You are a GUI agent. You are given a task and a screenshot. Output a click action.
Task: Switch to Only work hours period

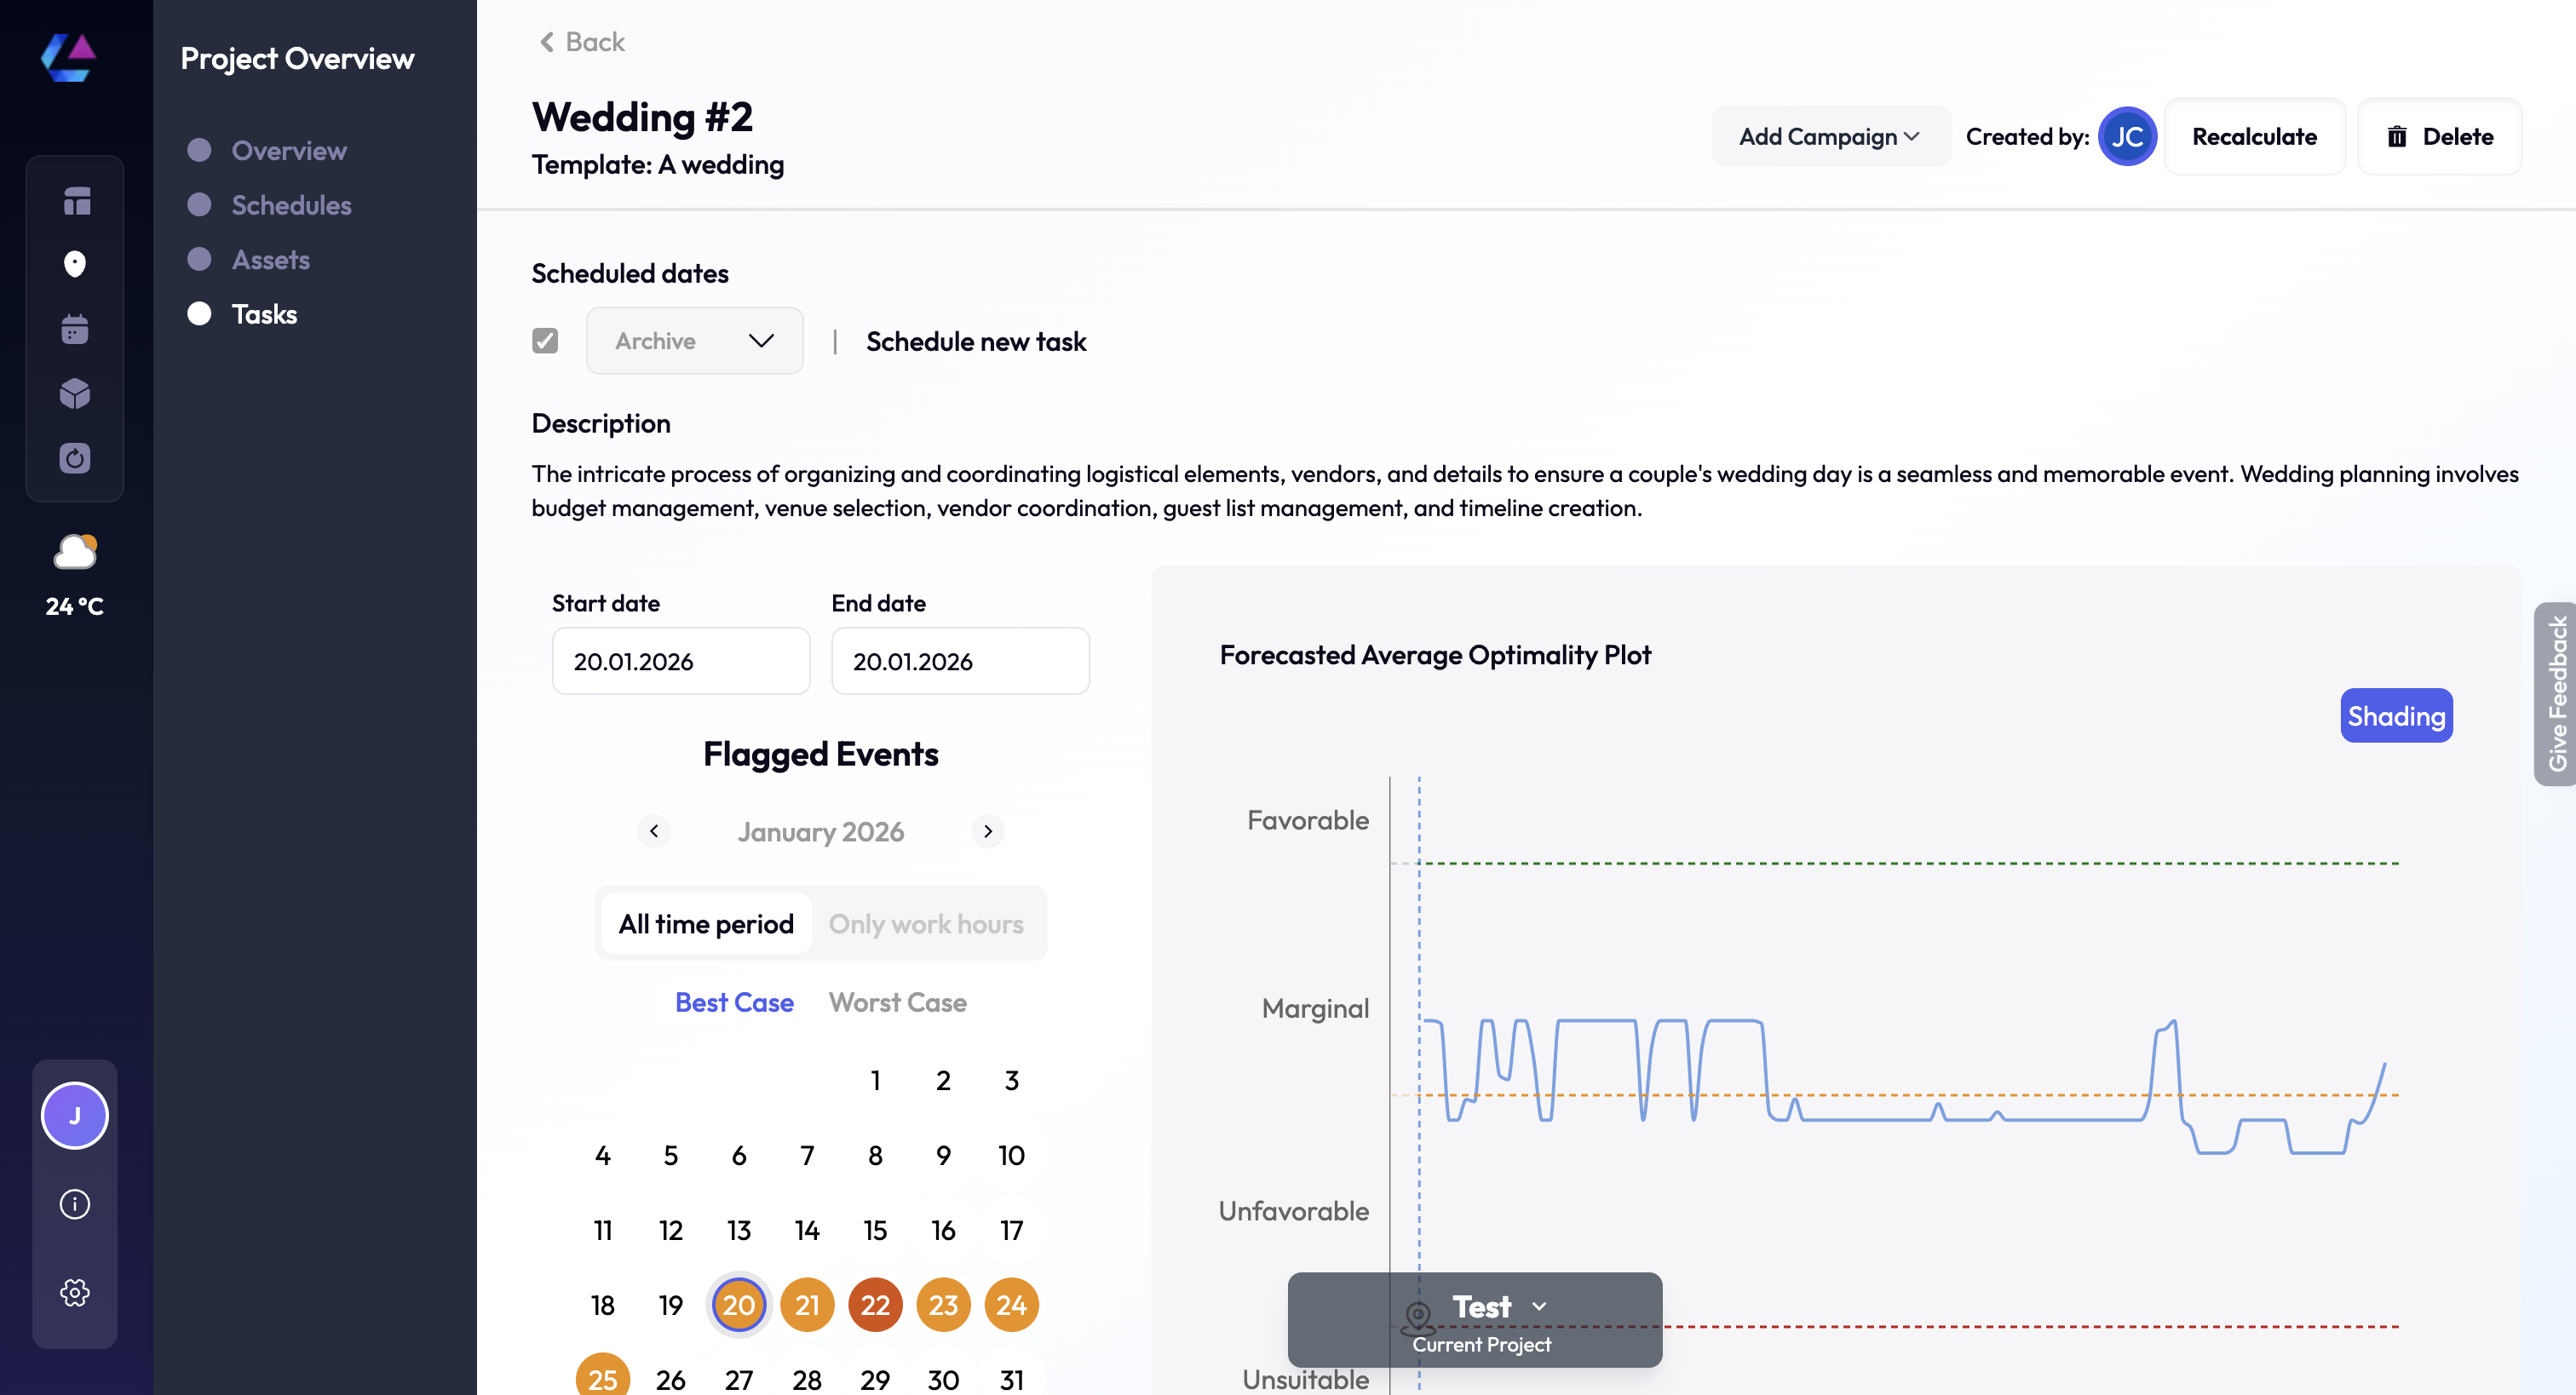click(926, 924)
